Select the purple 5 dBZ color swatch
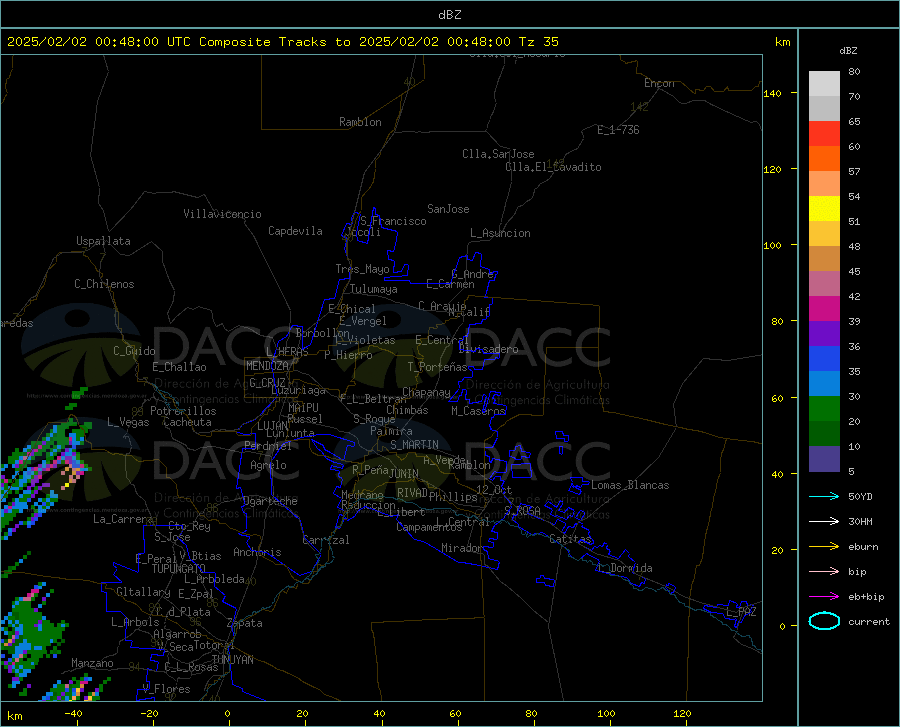This screenshot has height=727, width=900. tap(824, 459)
